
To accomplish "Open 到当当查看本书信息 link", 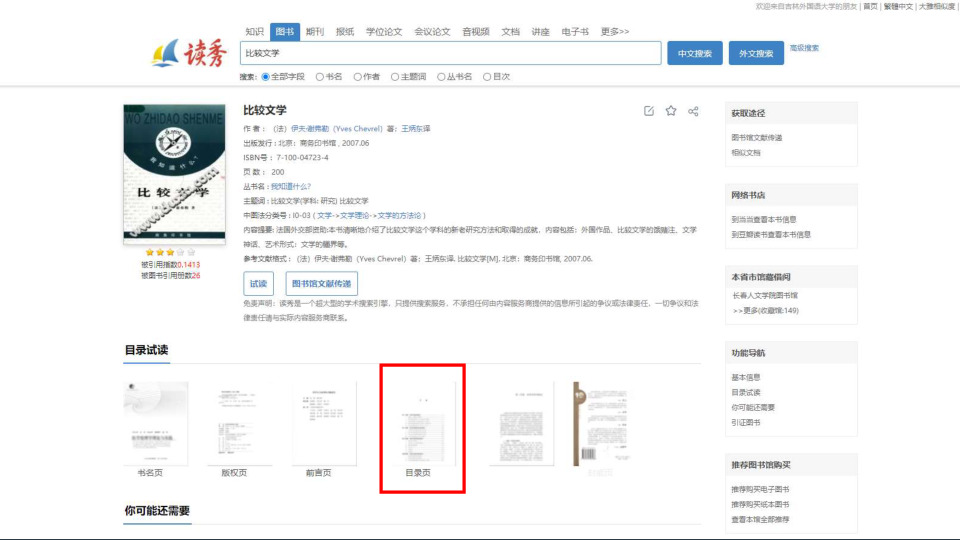I will 764,220.
